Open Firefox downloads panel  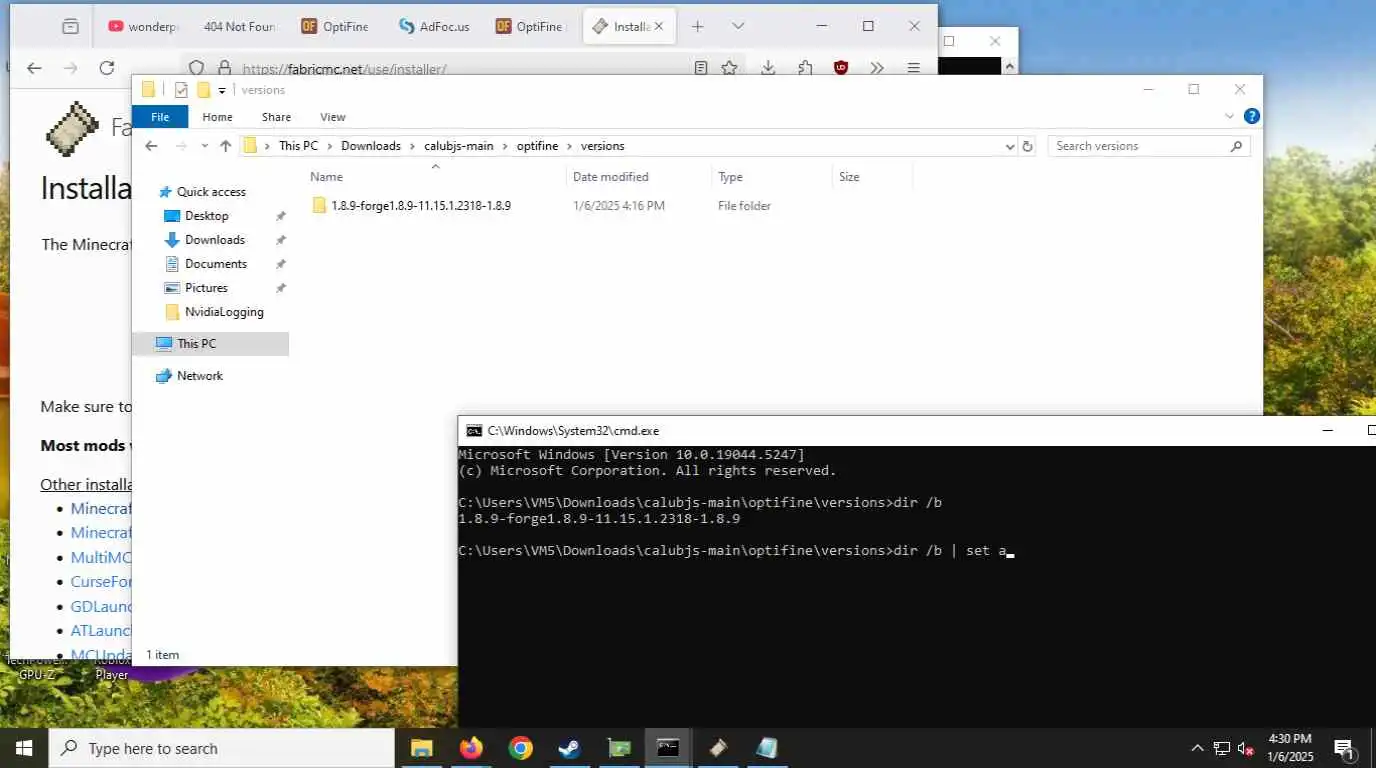[768, 68]
